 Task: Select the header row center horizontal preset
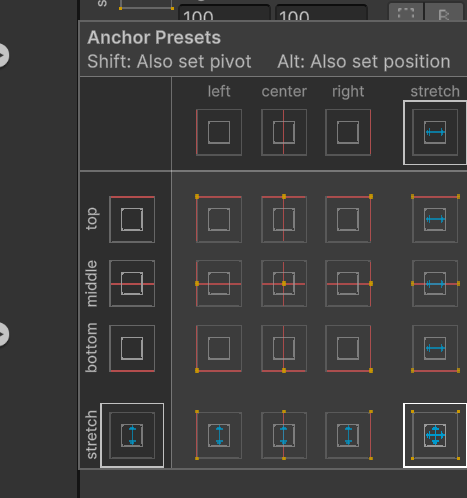click(284, 132)
